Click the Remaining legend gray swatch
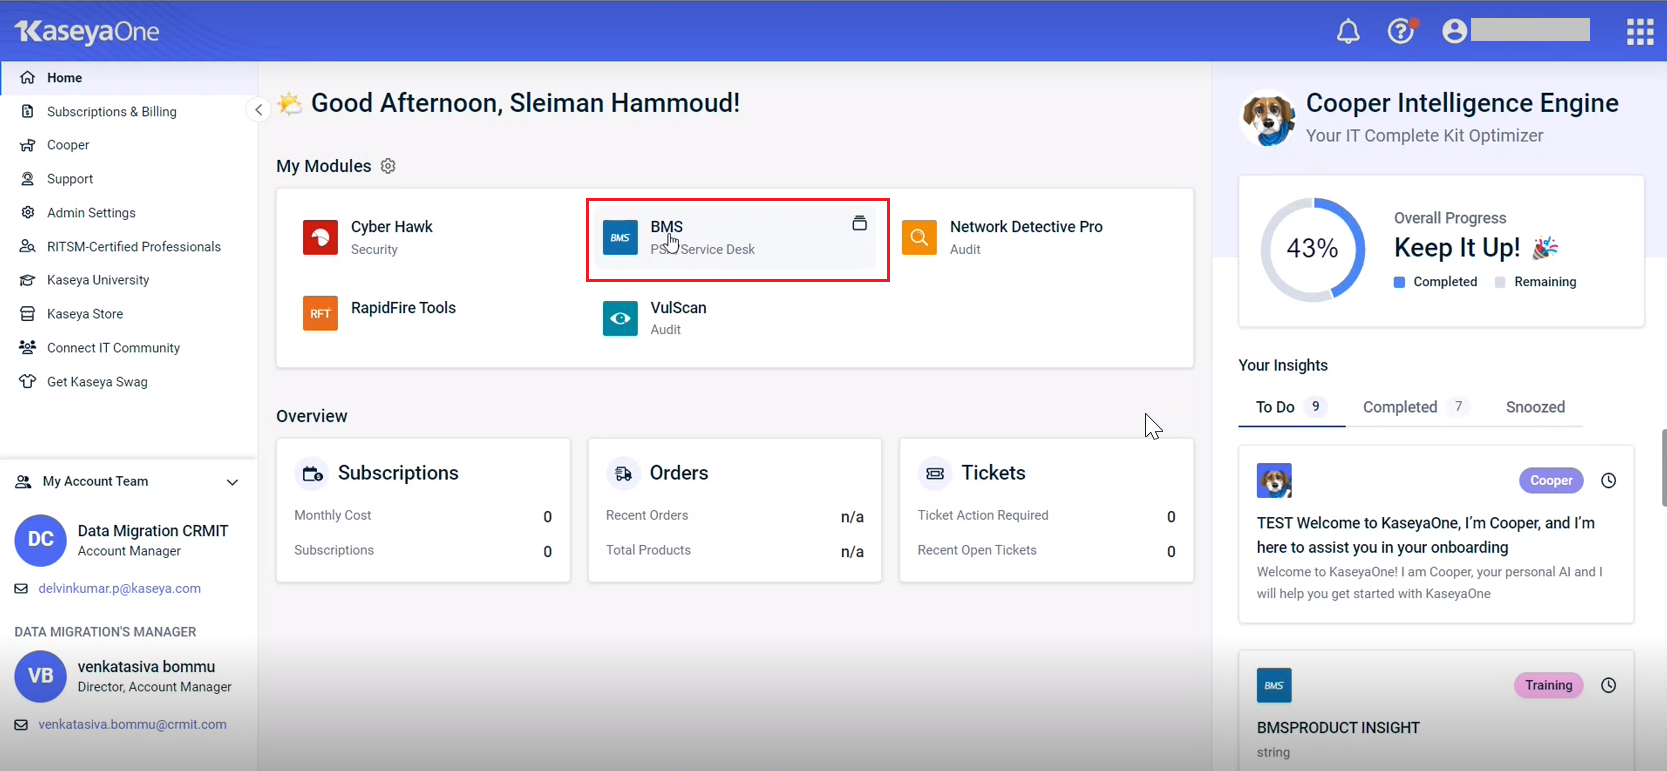The width and height of the screenshot is (1667, 771). pos(1500,282)
